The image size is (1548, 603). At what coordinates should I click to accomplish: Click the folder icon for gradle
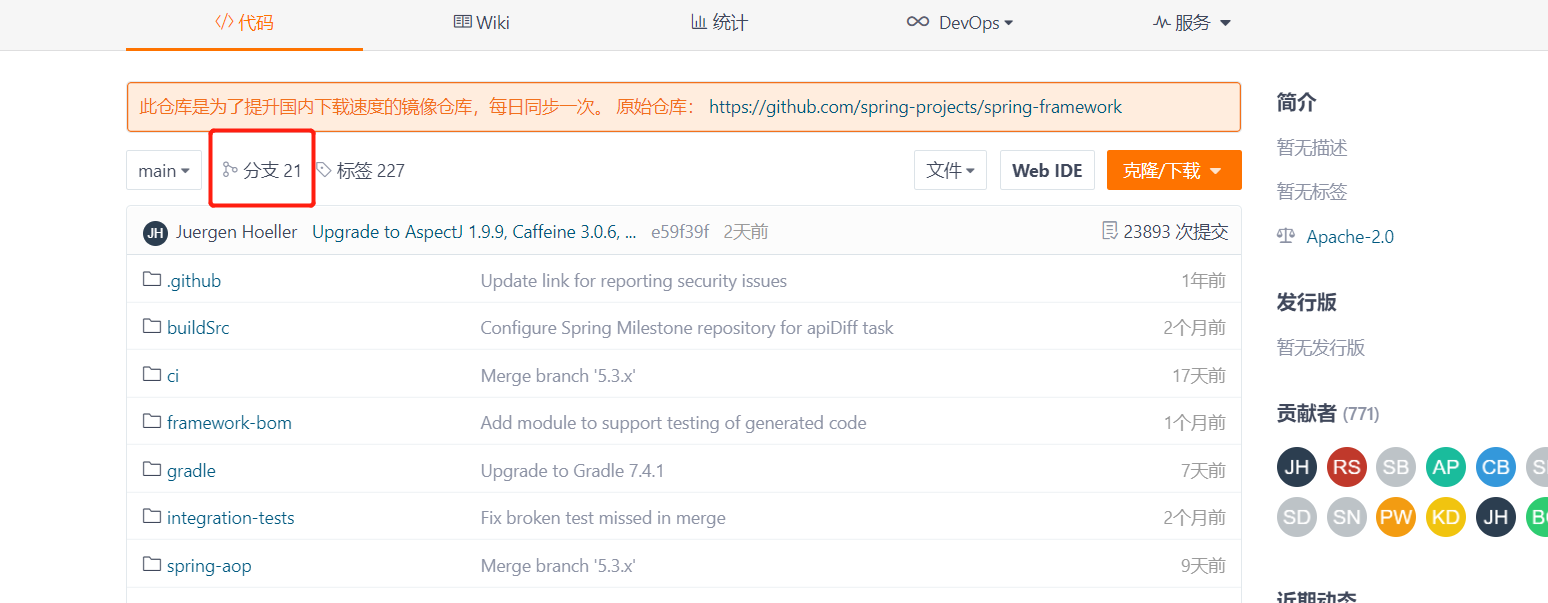coord(152,470)
